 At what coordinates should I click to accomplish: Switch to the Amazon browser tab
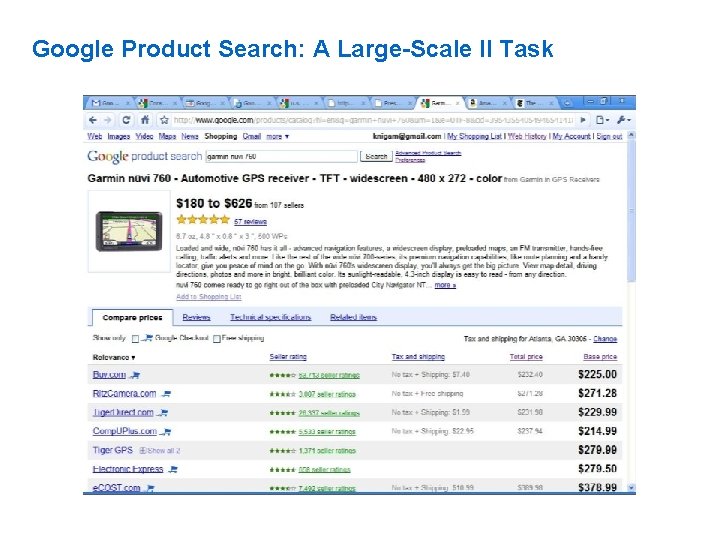coord(487,103)
